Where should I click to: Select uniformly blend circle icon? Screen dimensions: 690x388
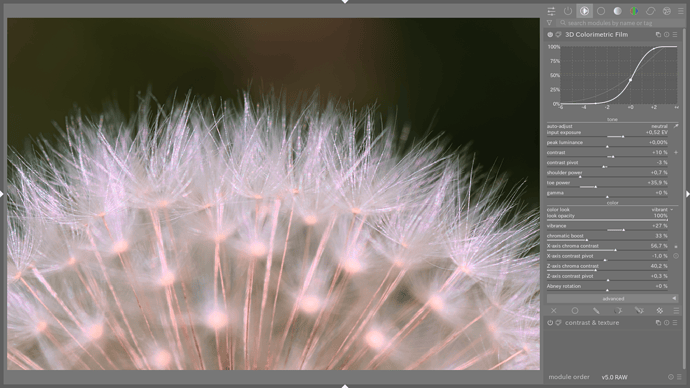click(x=575, y=311)
